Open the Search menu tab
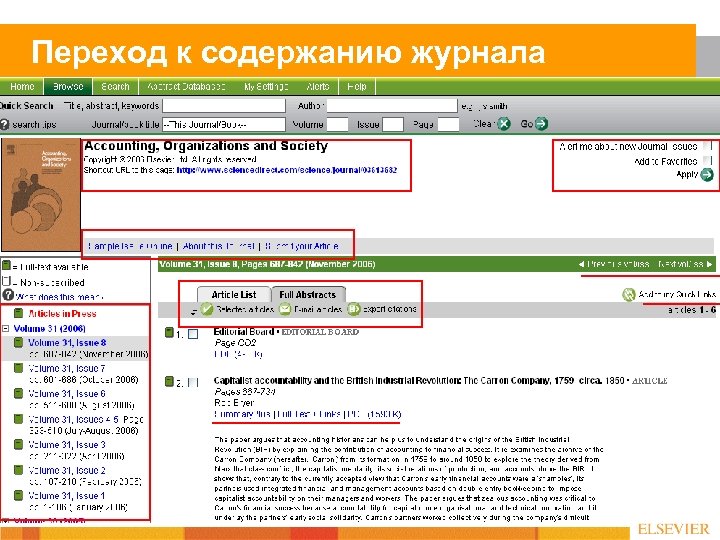Viewport: 720px width, 540px height. [x=115, y=86]
